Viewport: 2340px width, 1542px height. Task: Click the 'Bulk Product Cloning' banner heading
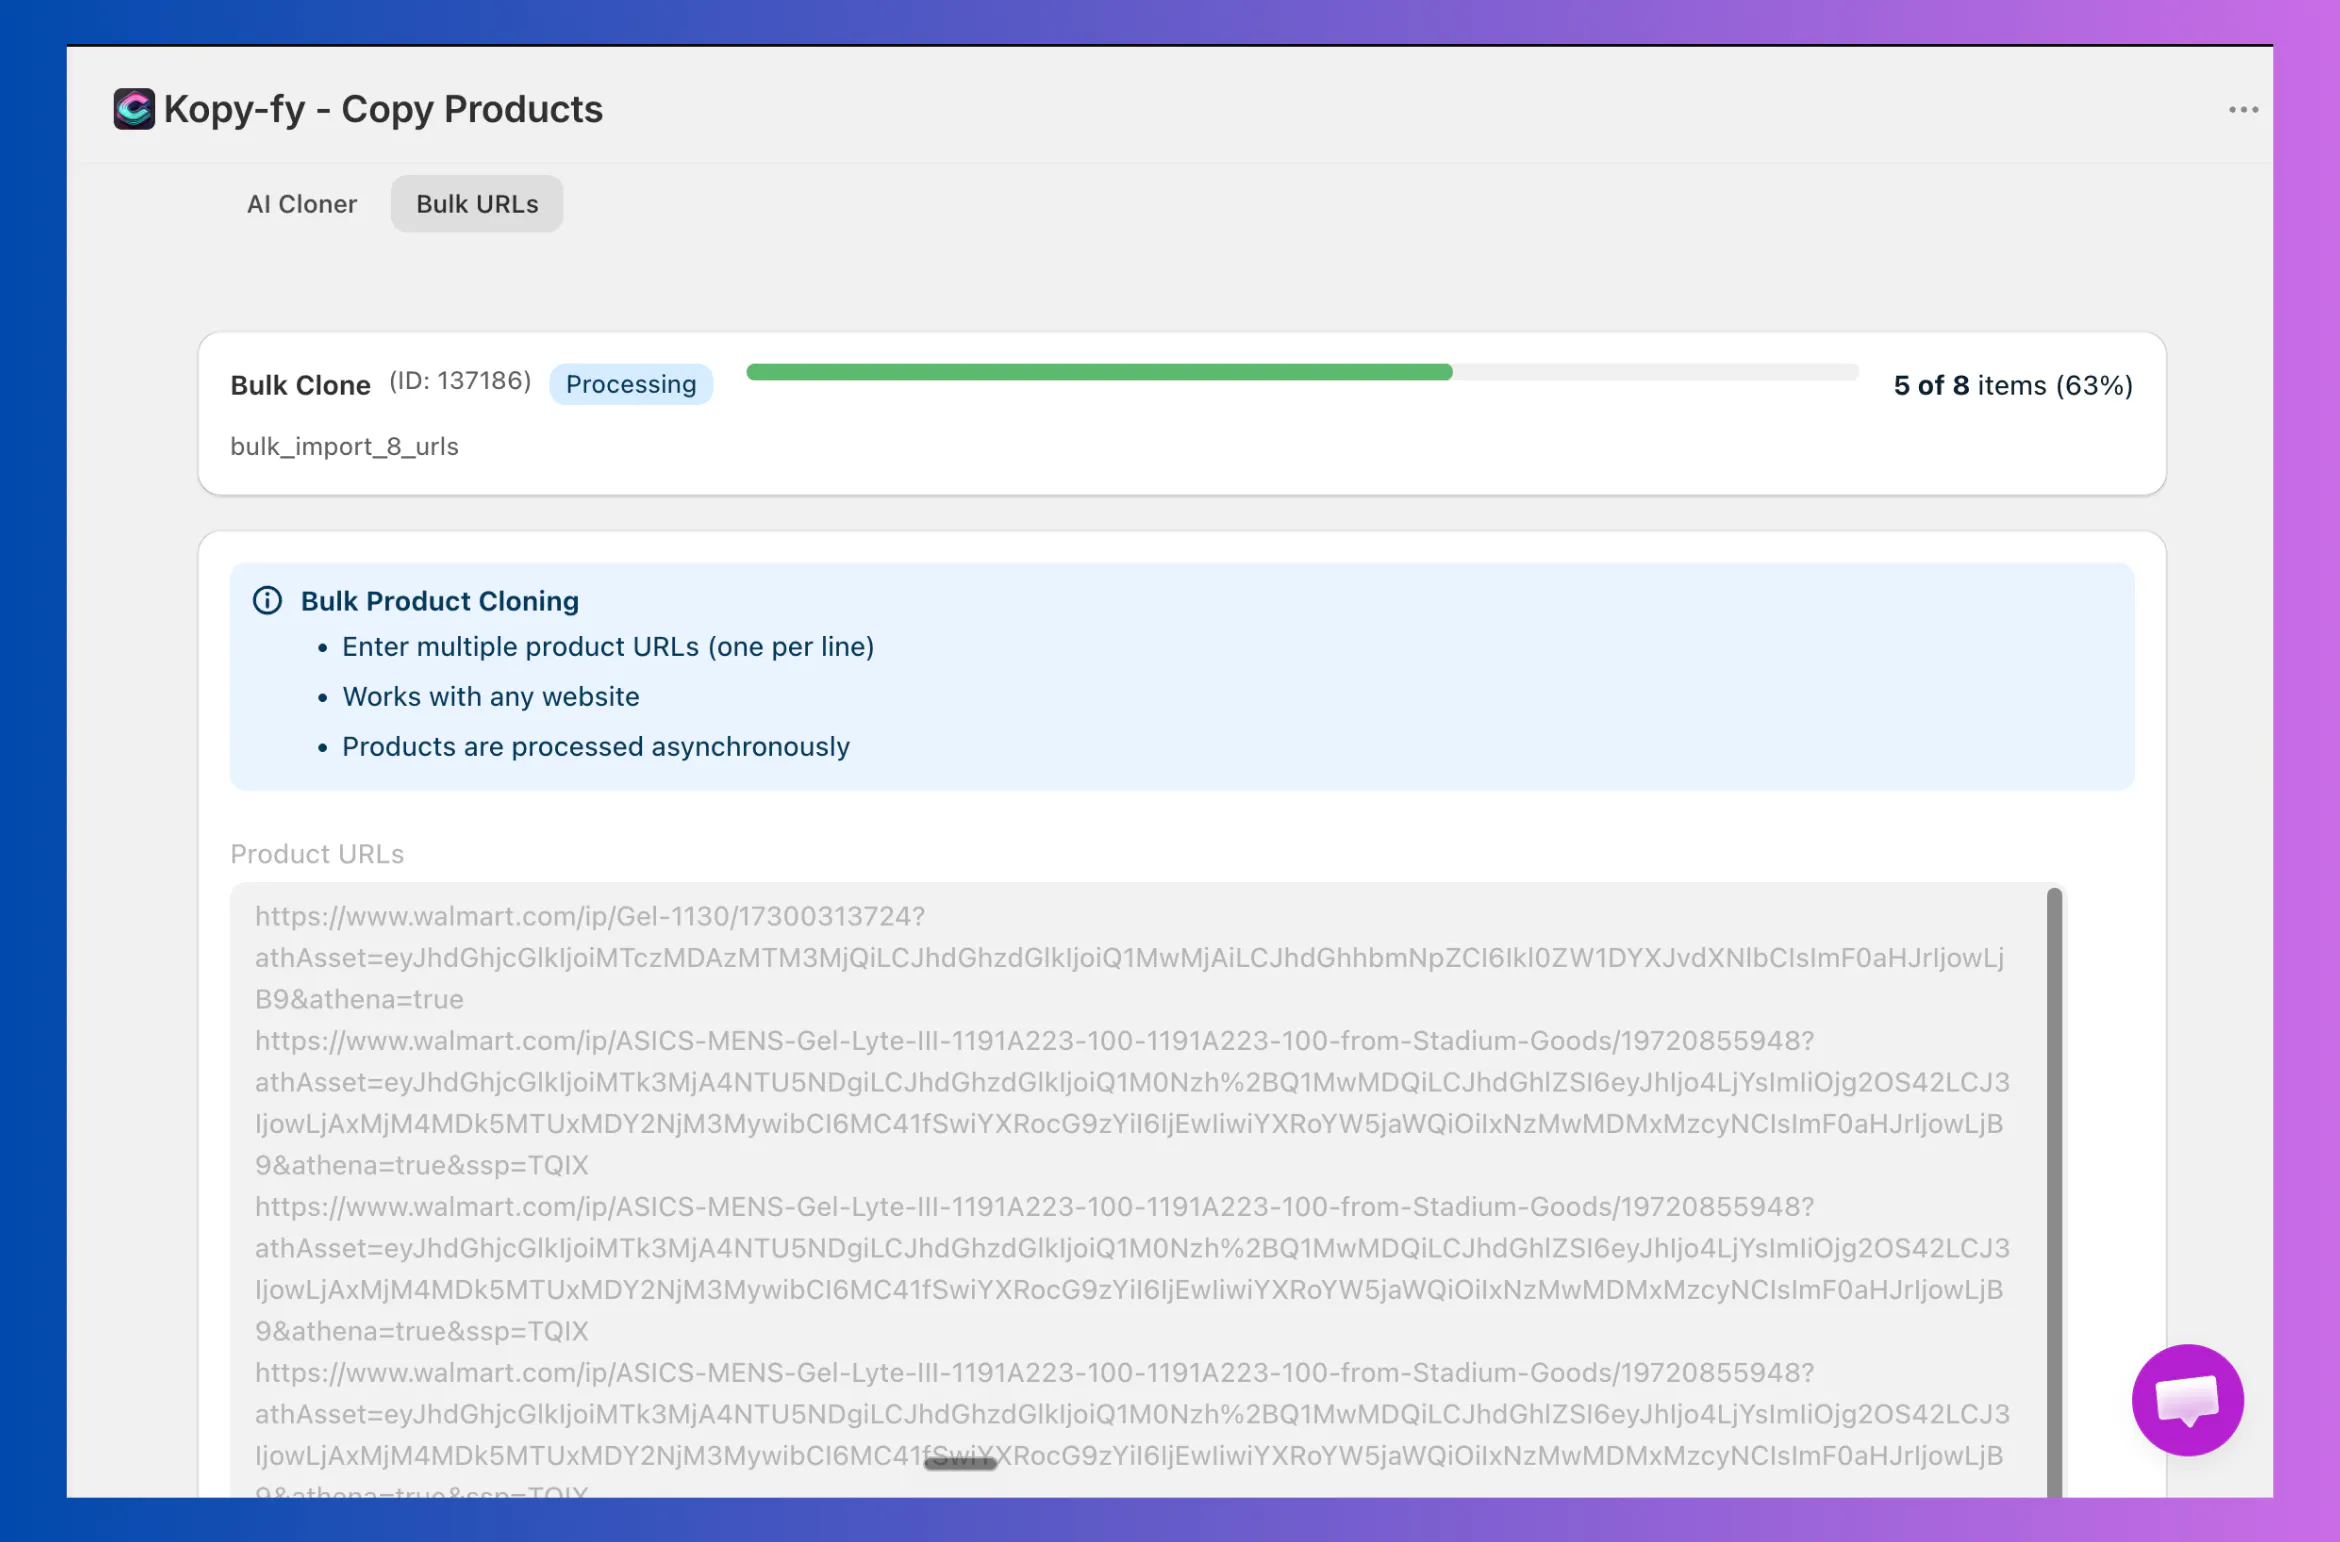pyautogui.click(x=440, y=601)
